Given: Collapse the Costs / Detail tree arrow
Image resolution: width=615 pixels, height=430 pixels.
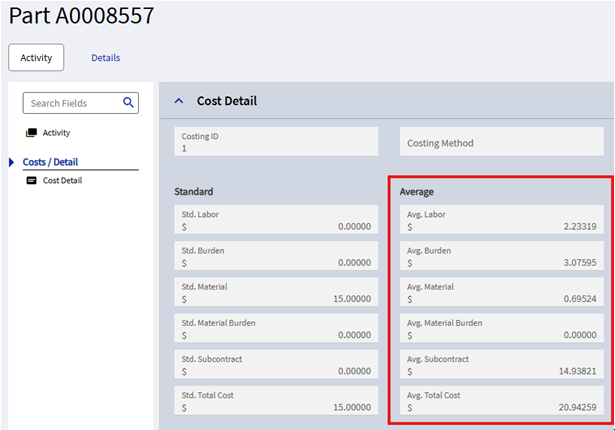Looking at the screenshot, I should tap(12, 162).
